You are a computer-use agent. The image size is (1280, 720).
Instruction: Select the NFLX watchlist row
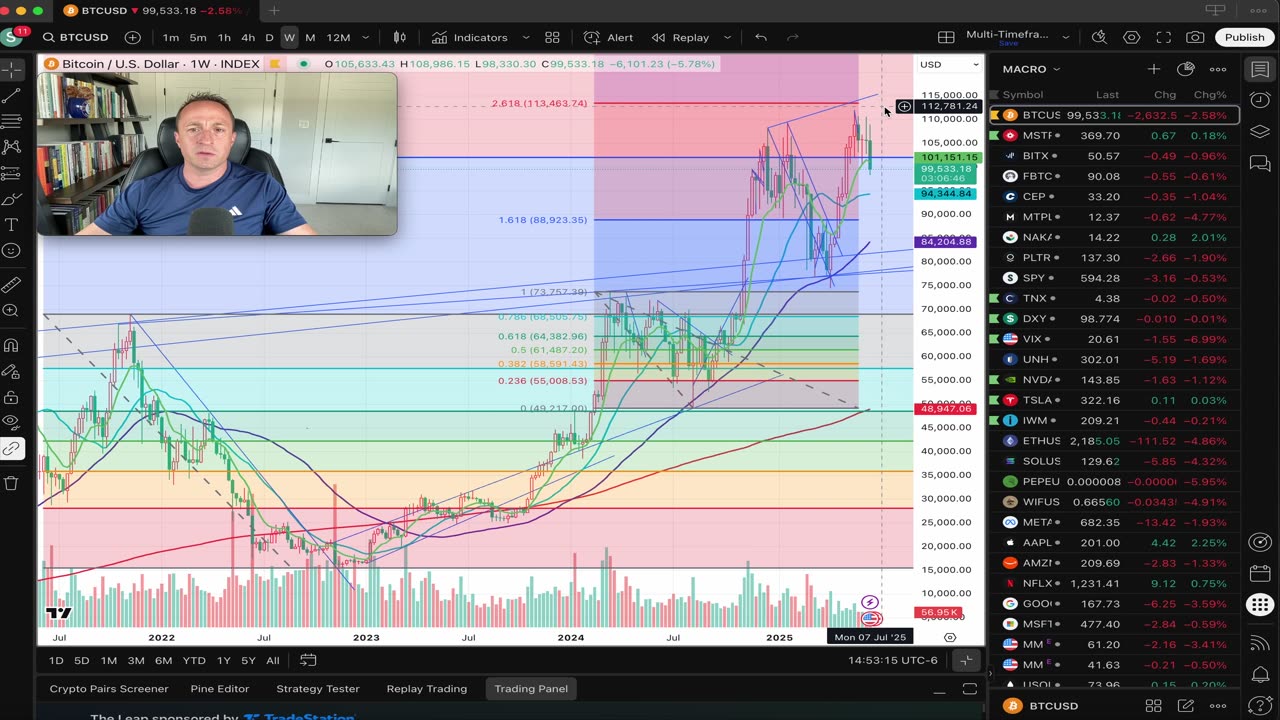click(1115, 583)
